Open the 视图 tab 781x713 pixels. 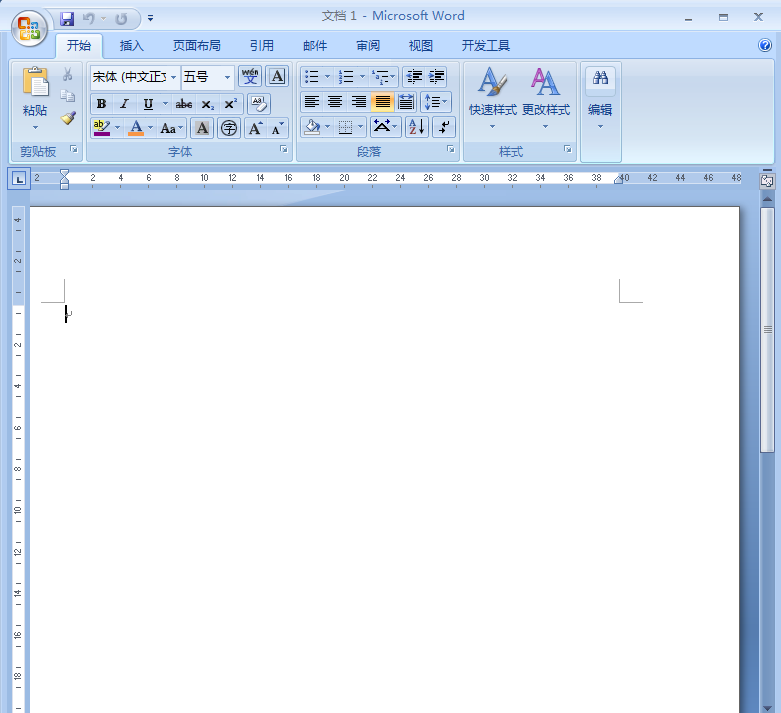tap(420, 46)
